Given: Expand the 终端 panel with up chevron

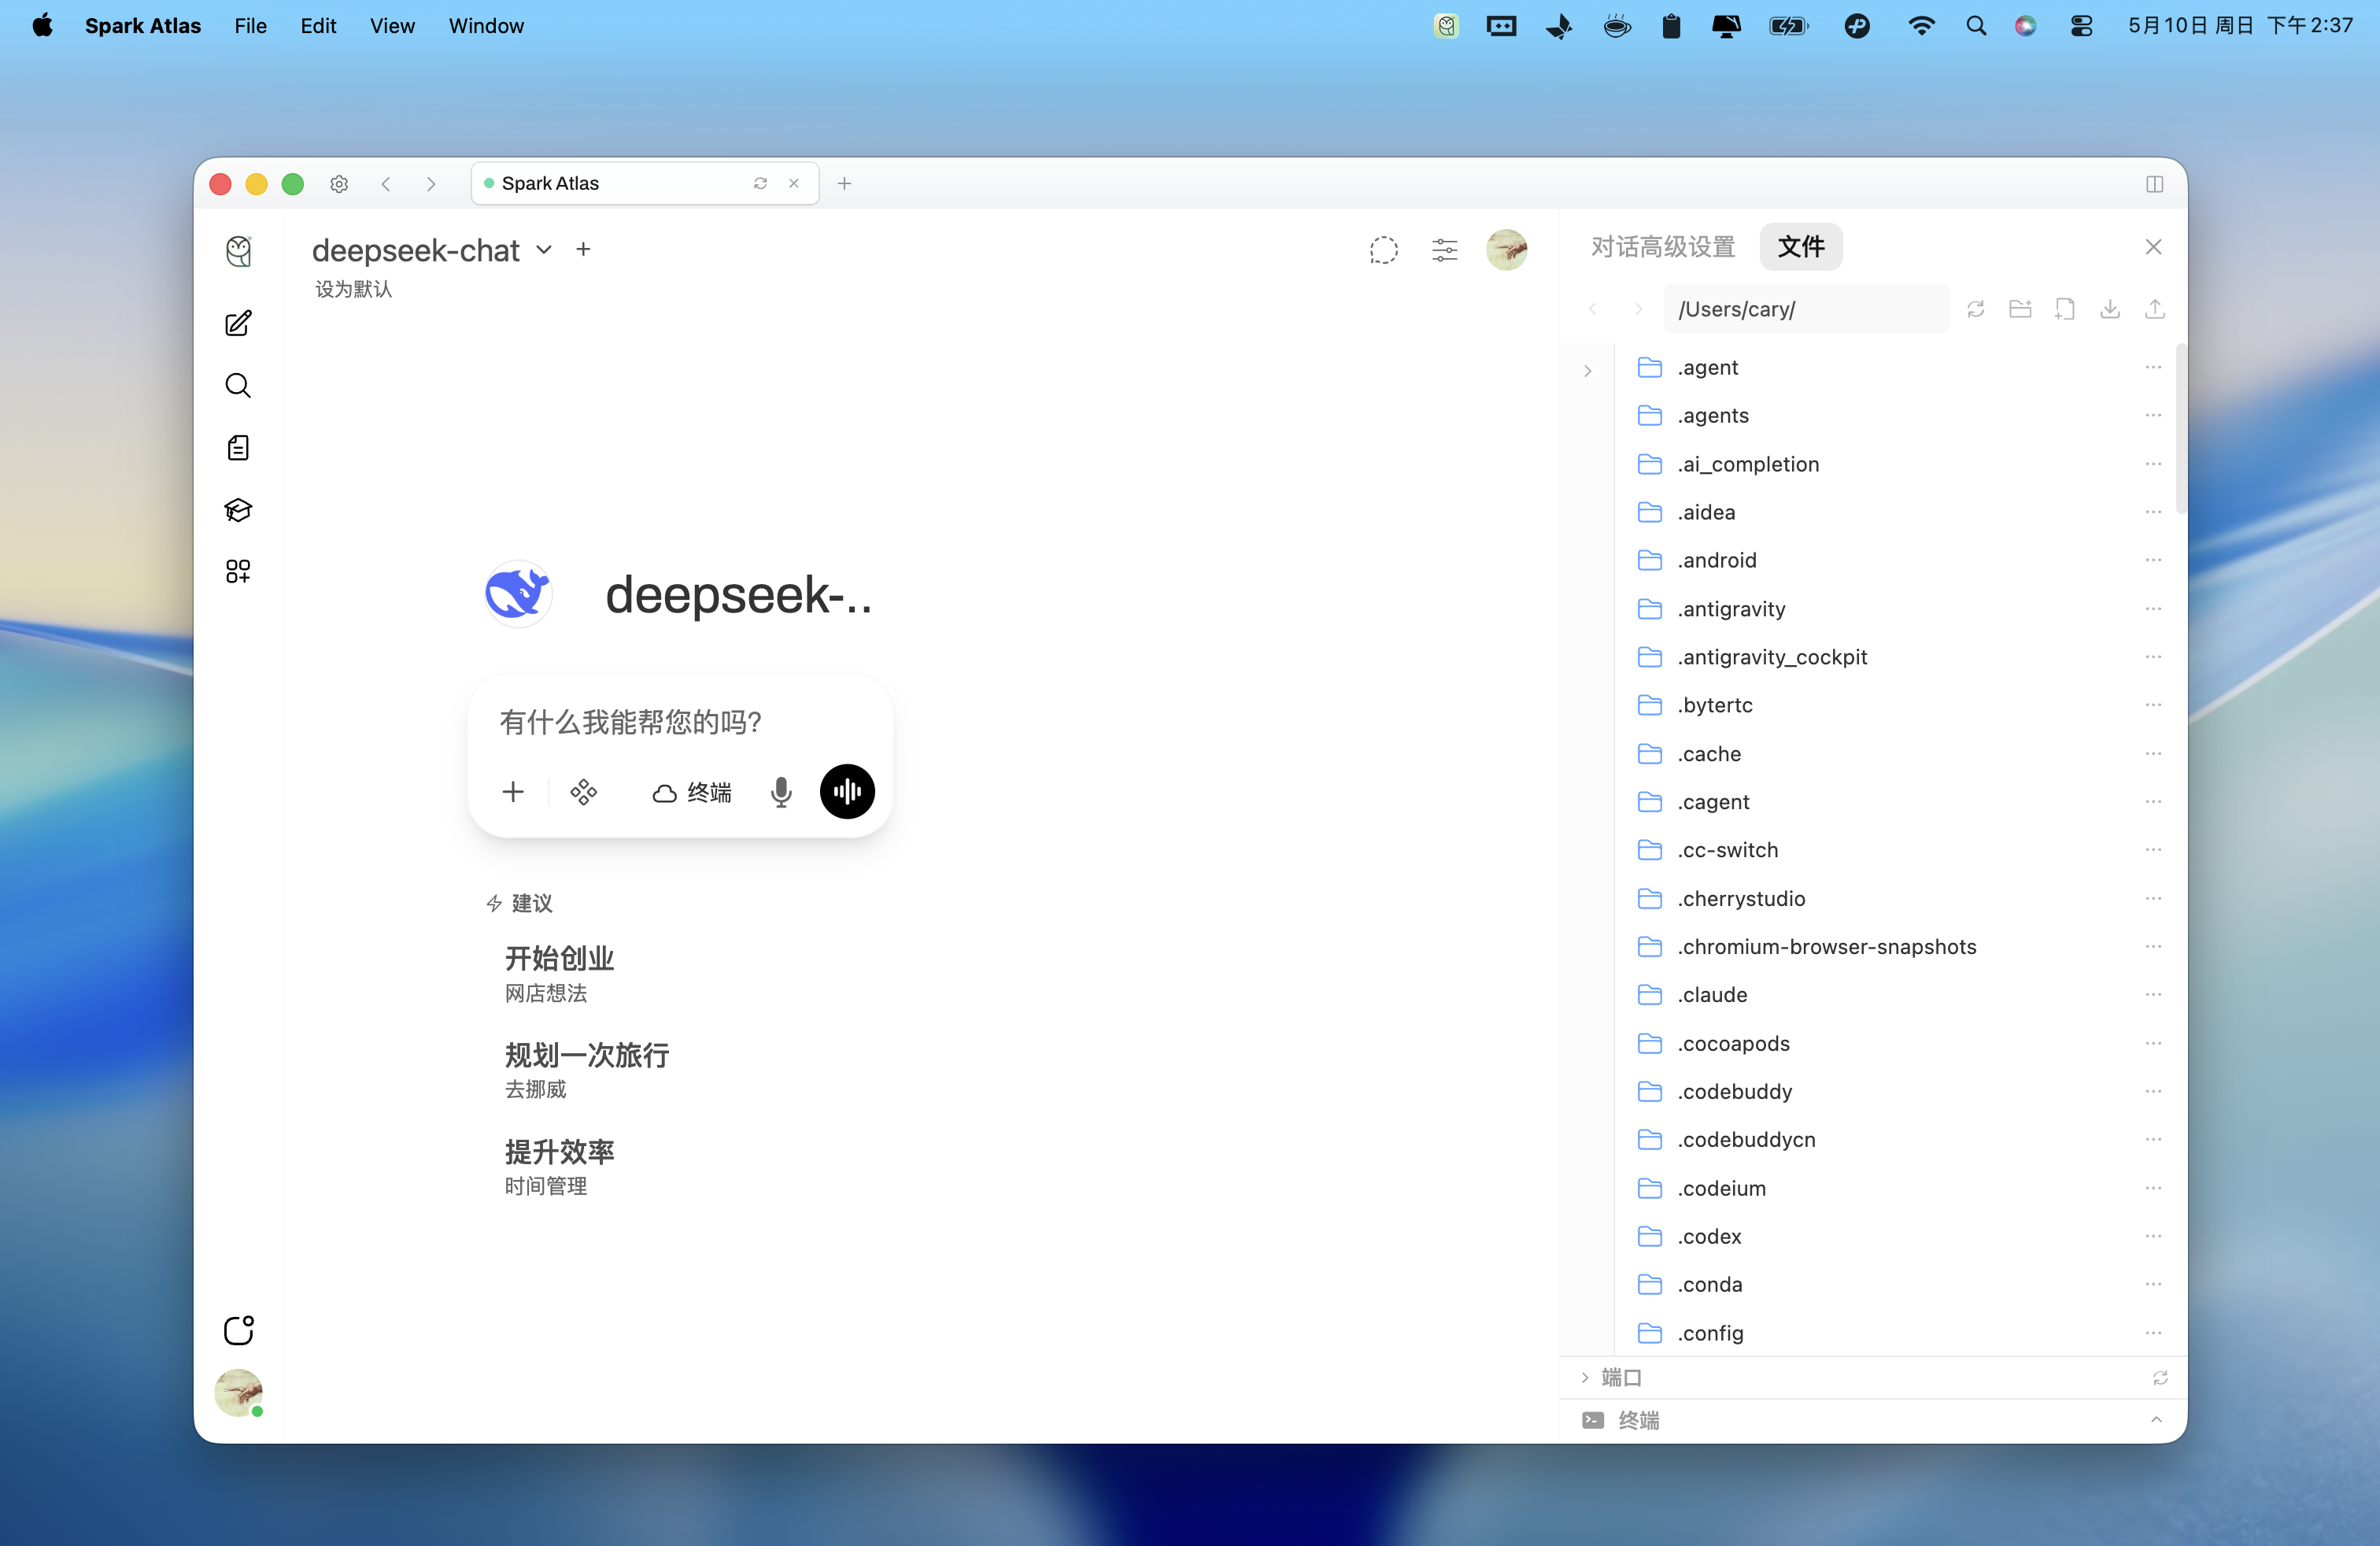Looking at the screenshot, I should [x=2156, y=1420].
